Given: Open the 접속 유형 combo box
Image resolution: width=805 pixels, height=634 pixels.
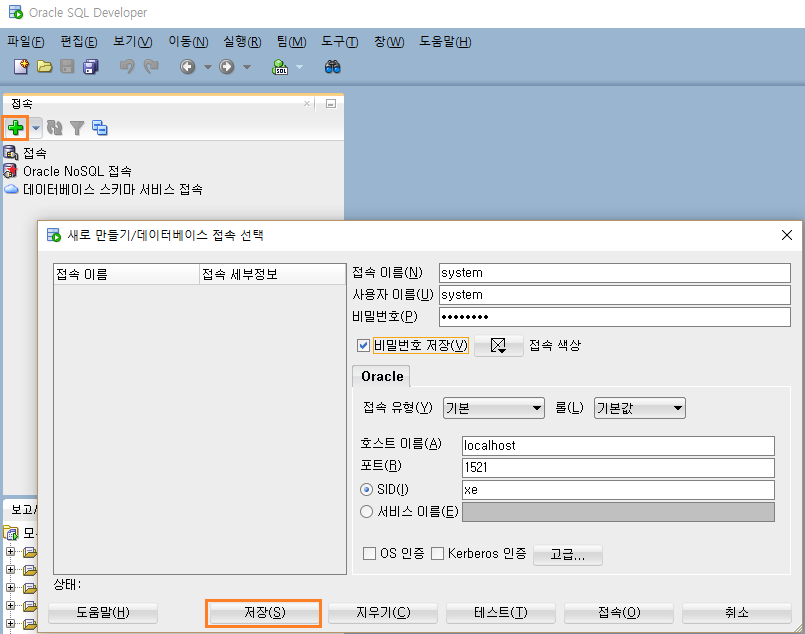Looking at the screenshot, I should [493, 408].
